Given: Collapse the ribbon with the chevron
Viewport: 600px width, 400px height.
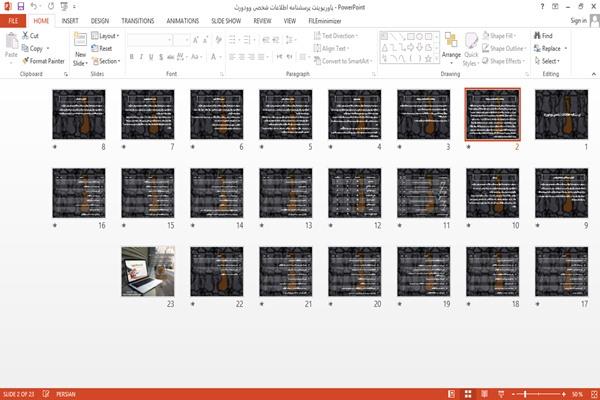Looking at the screenshot, I should (593, 74).
